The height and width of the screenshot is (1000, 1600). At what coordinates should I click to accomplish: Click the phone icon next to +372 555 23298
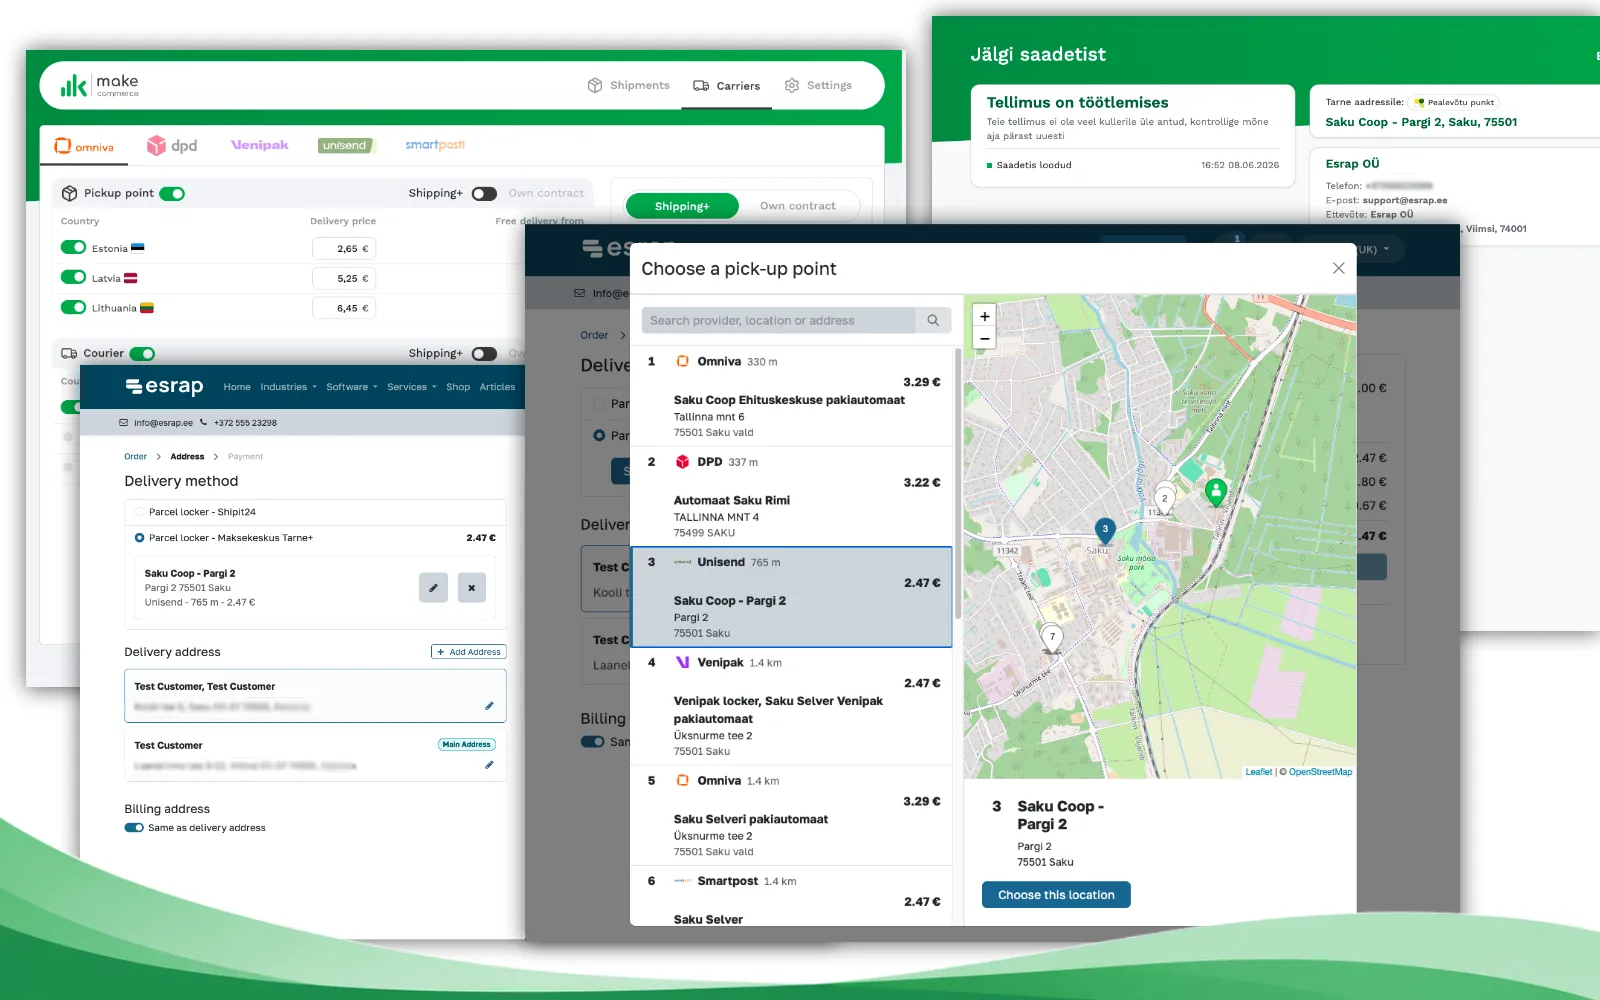tap(204, 422)
